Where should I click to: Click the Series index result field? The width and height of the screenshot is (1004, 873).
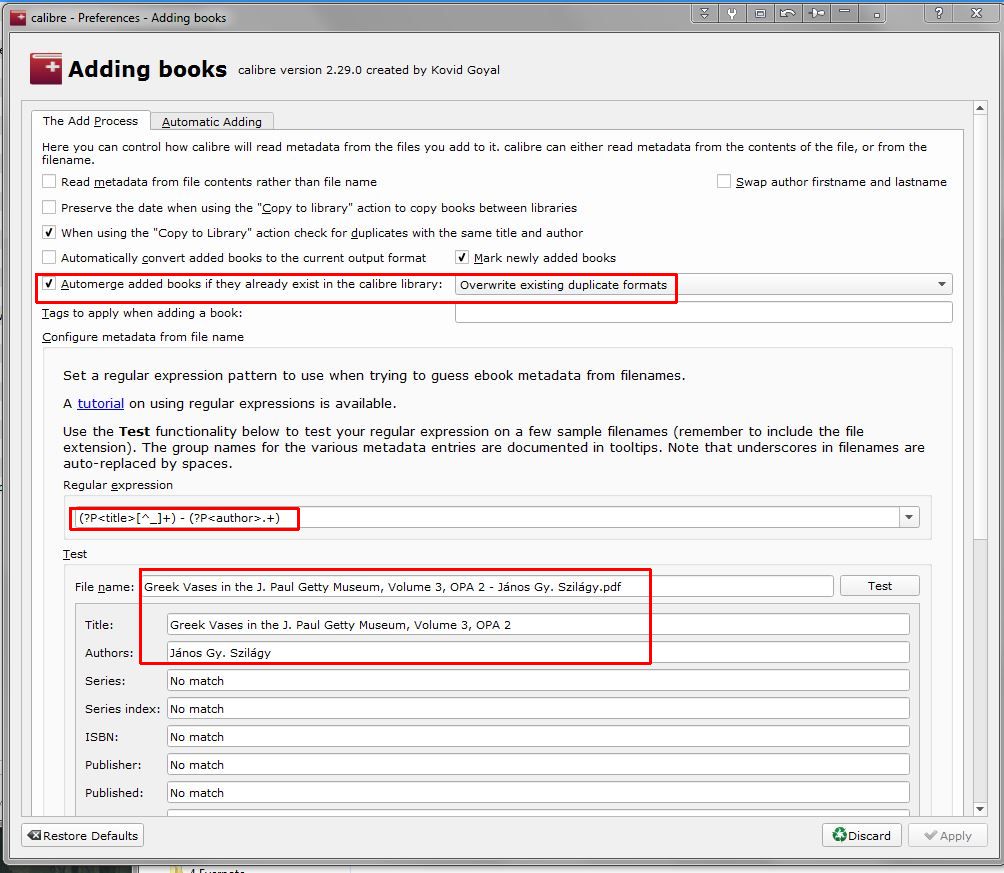click(538, 708)
